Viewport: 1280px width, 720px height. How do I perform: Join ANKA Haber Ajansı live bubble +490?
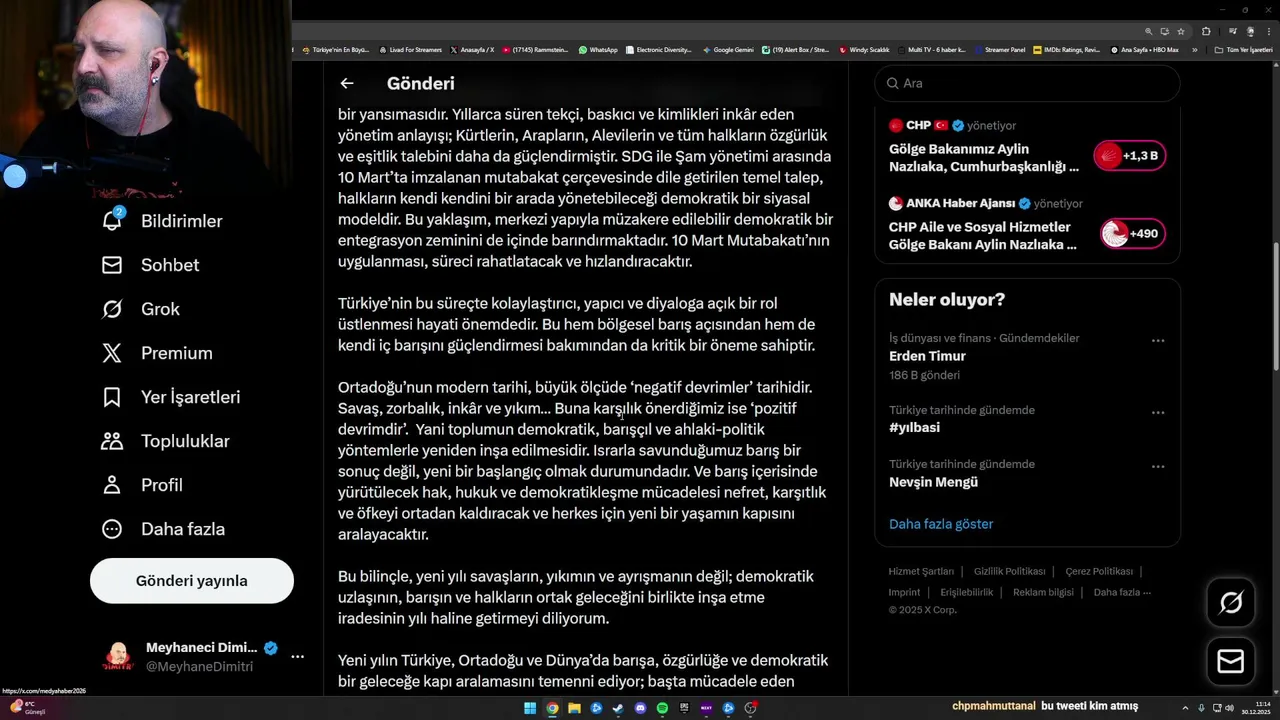(1132, 234)
